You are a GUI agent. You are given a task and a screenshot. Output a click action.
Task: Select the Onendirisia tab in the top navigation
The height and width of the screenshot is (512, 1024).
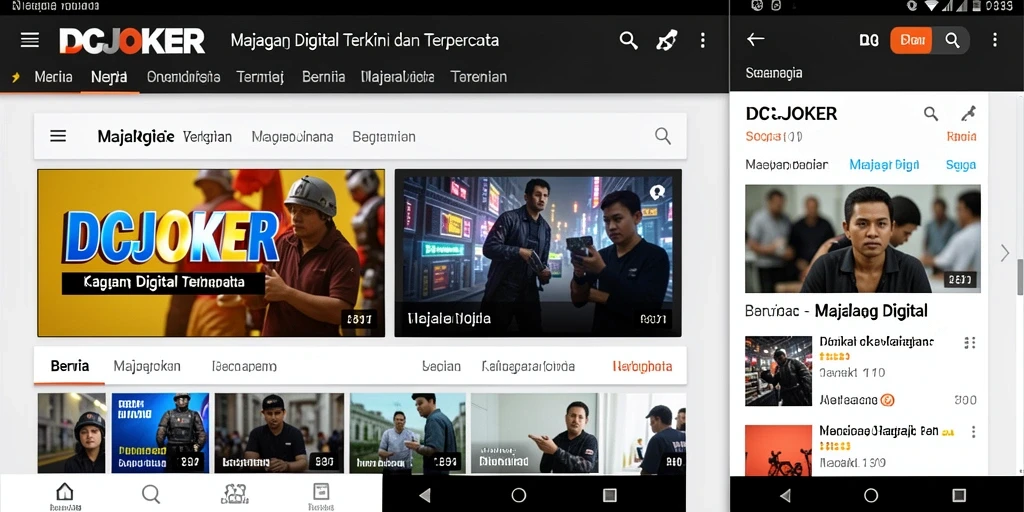click(x=184, y=77)
